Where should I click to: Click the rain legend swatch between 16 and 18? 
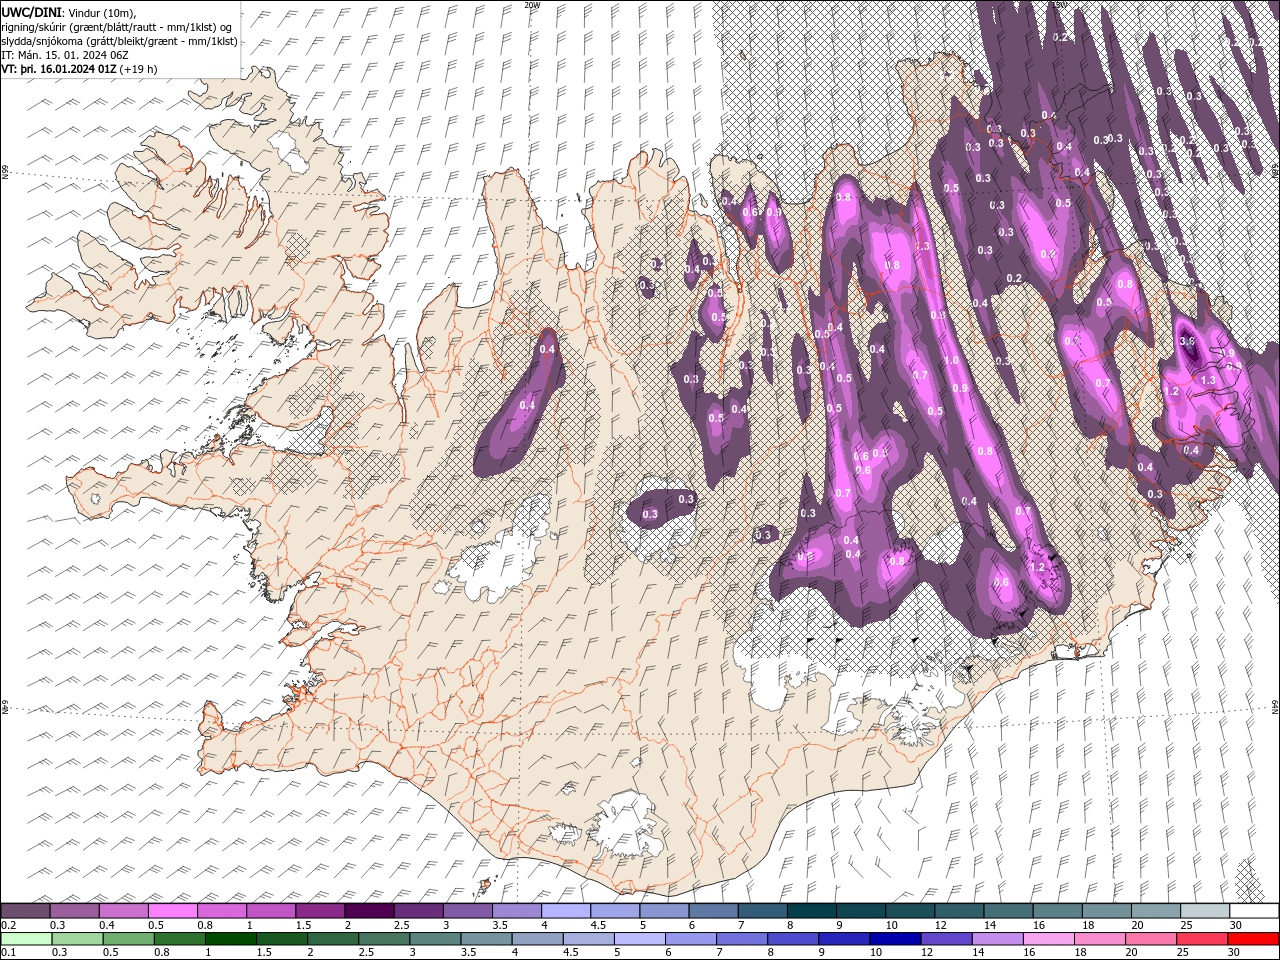point(1048,938)
